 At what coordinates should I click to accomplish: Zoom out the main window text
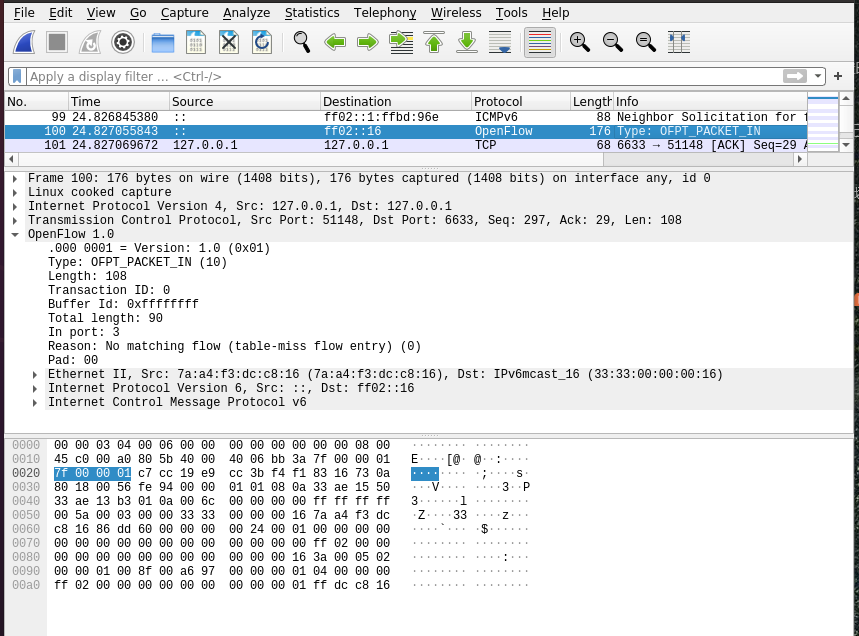612,42
